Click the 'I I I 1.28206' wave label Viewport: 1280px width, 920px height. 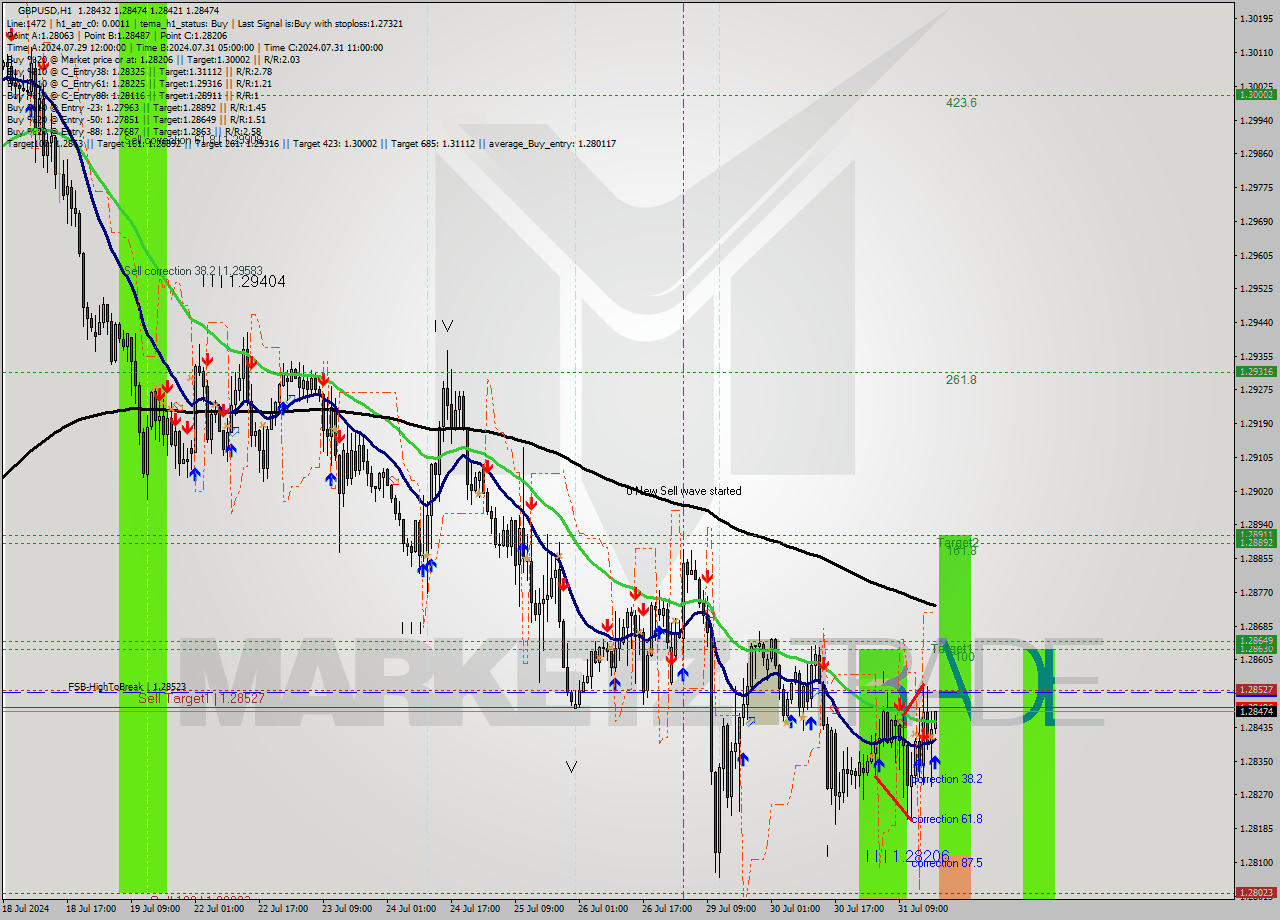click(907, 857)
